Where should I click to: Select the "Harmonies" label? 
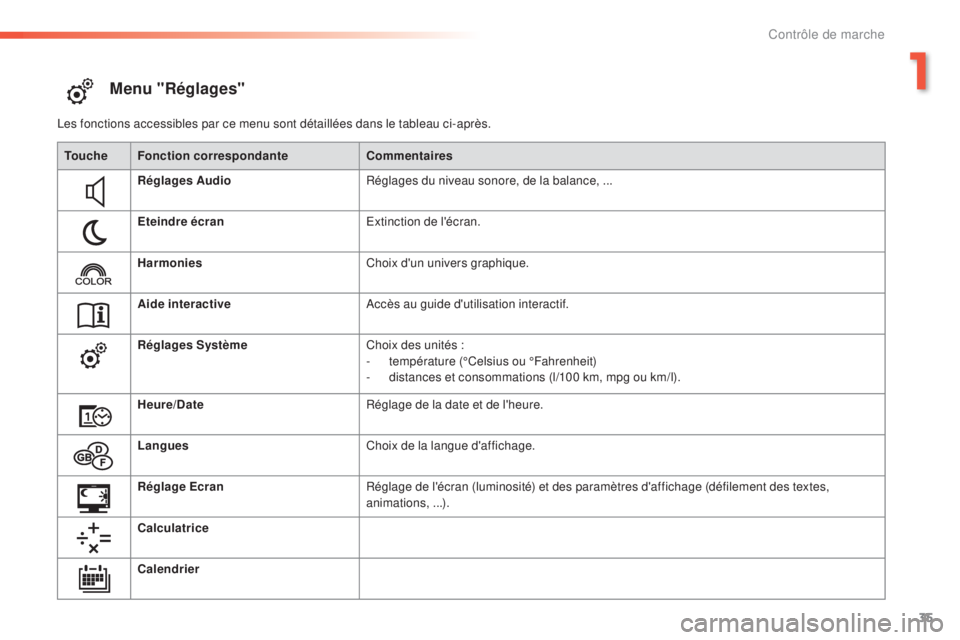point(170,263)
